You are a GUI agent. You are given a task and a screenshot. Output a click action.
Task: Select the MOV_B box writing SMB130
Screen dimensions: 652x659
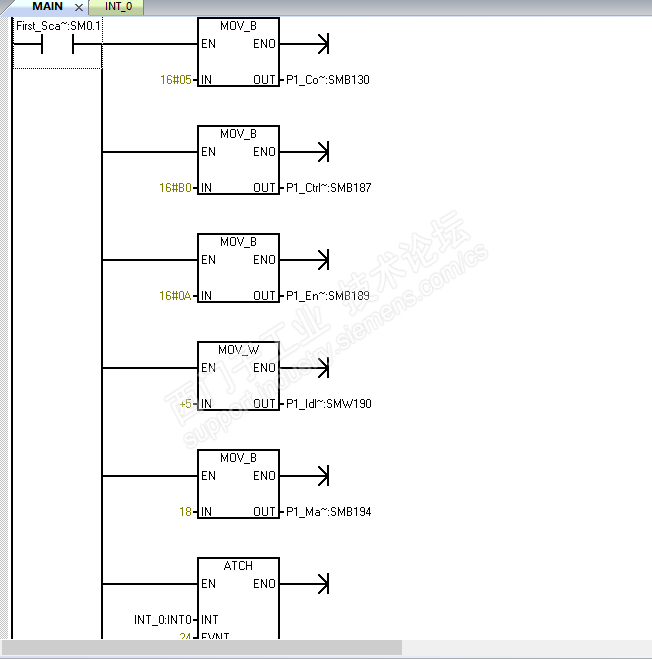point(238,52)
